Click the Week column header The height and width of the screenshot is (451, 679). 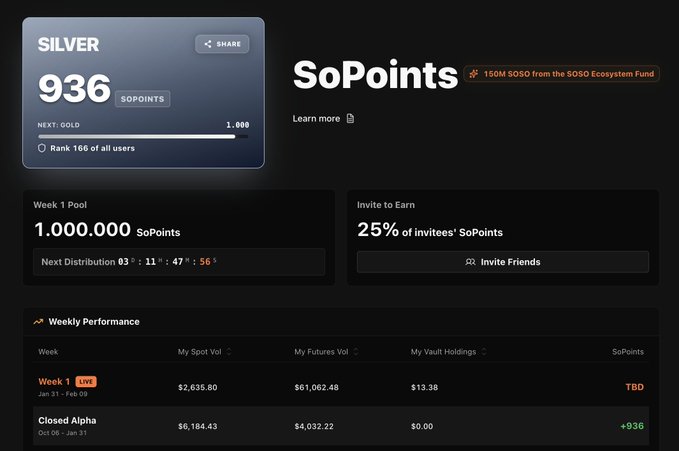tap(48, 352)
